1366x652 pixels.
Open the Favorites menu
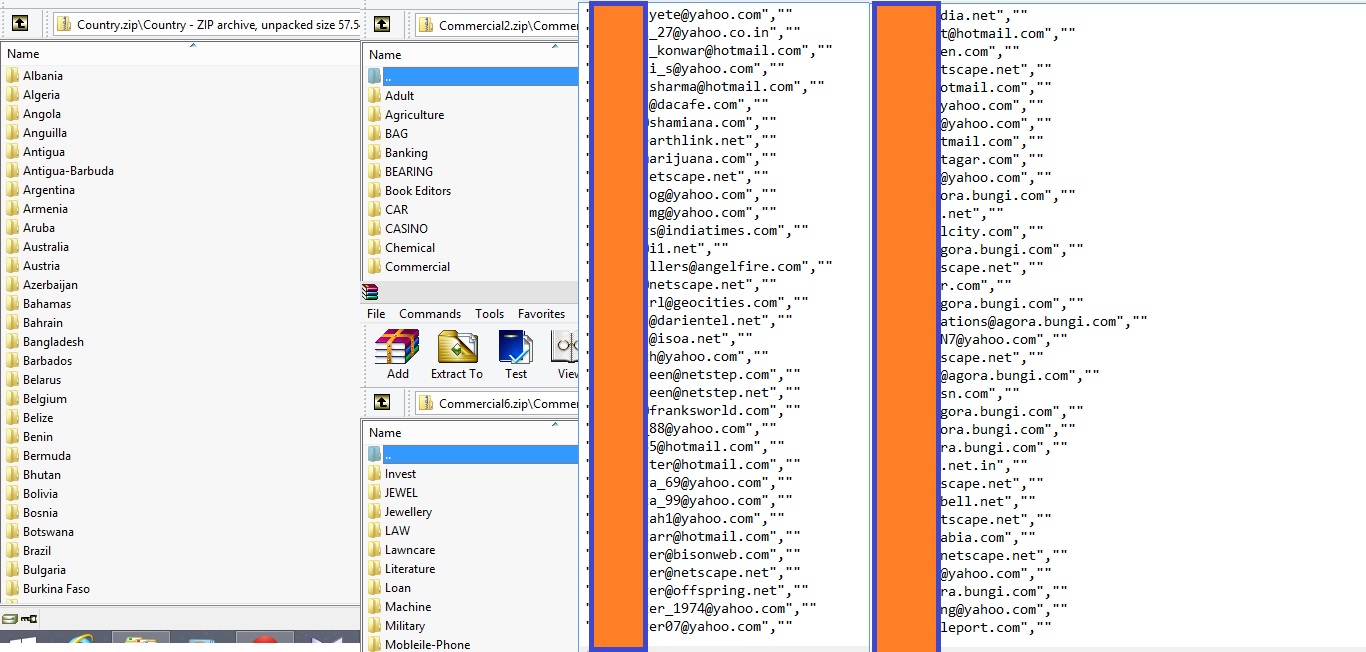coord(541,313)
